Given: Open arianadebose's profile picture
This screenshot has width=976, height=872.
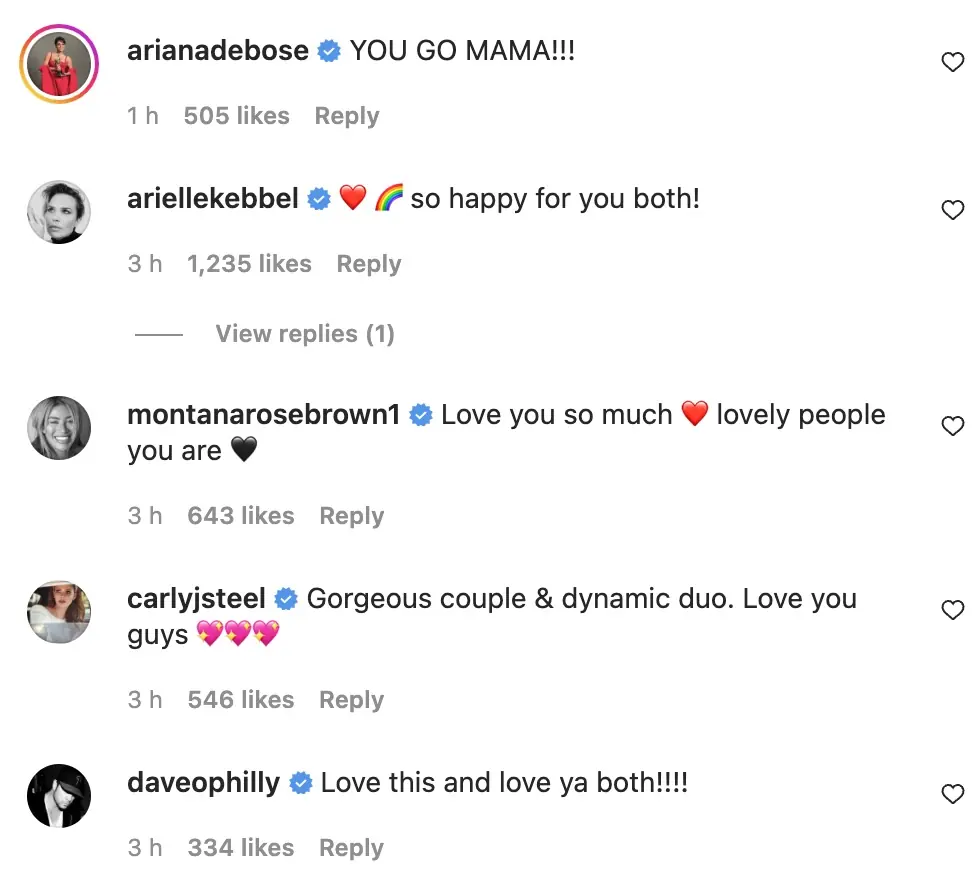Looking at the screenshot, I should tap(57, 66).
